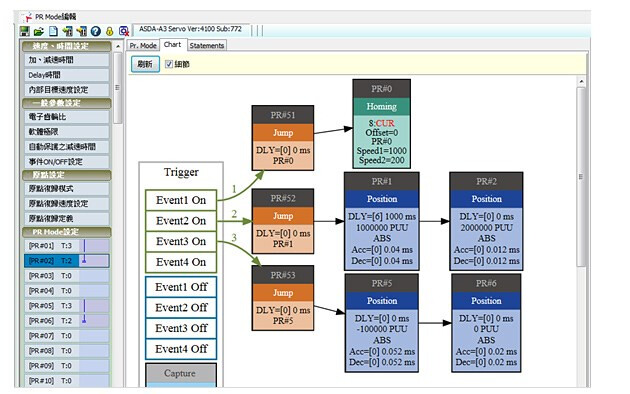Image resolution: width=630 pixels, height=394 pixels.
Task: Open help via blue question mark icon
Action: point(96,31)
